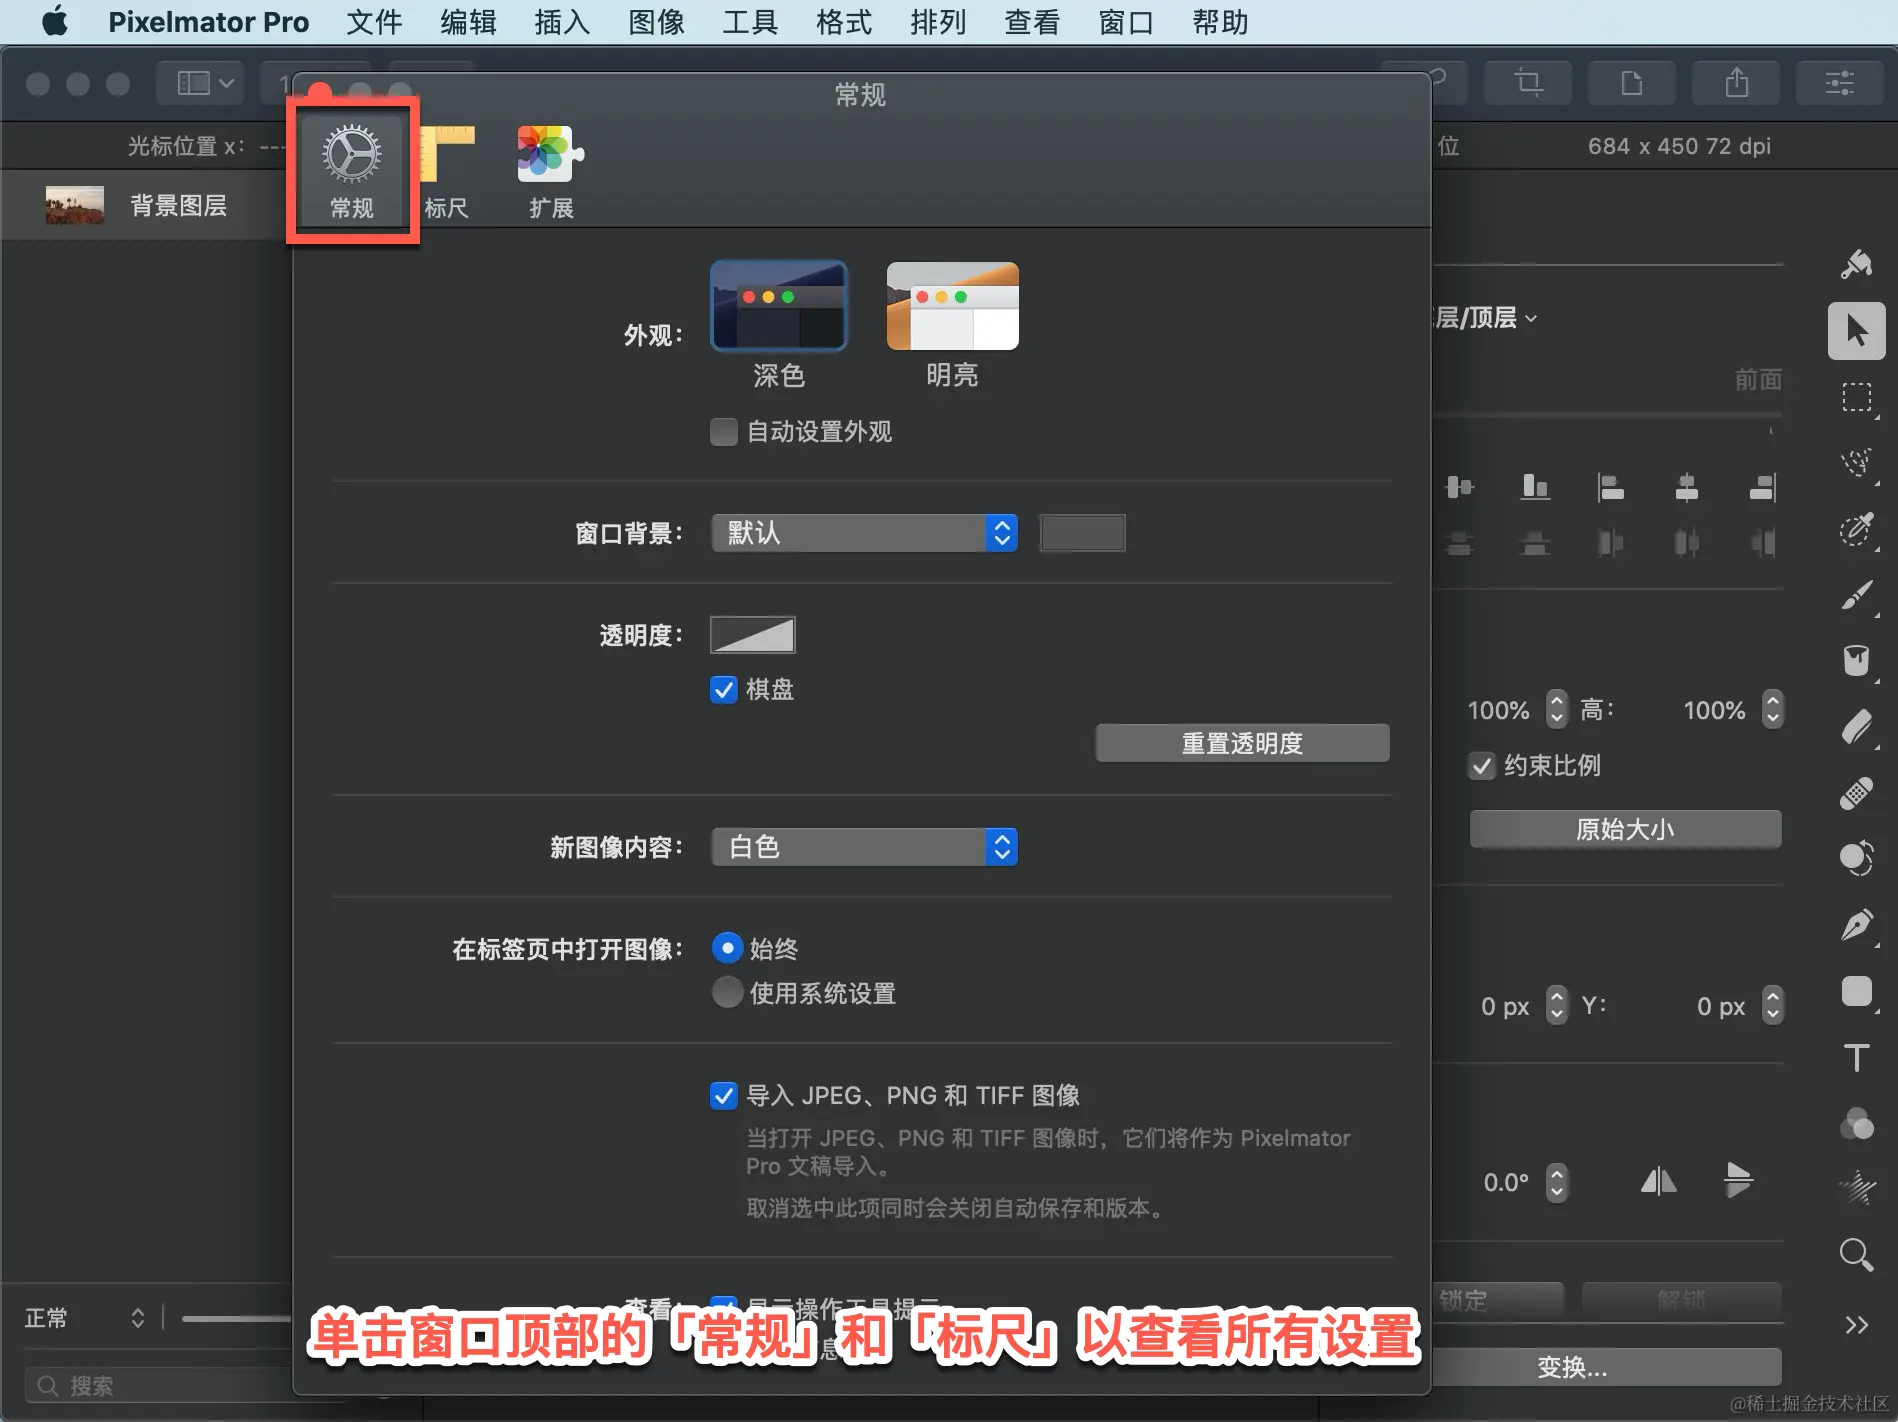Viewport: 1898px width, 1422px height.
Task: Adjust the 高 height percentage stepper
Action: pos(1772,709)
